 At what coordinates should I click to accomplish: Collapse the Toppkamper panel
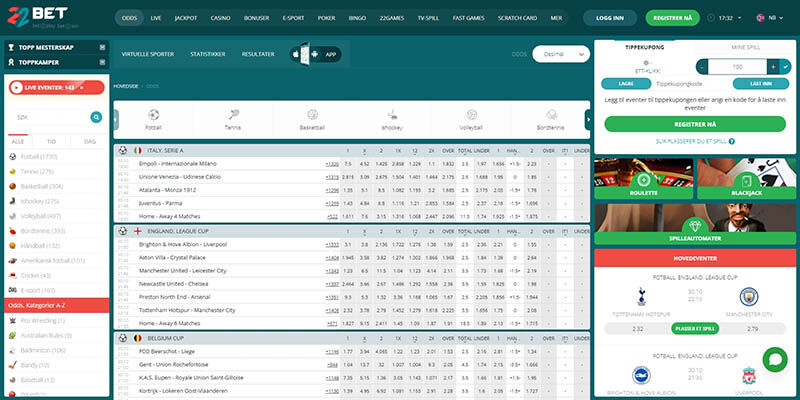(x=103, y=62)
